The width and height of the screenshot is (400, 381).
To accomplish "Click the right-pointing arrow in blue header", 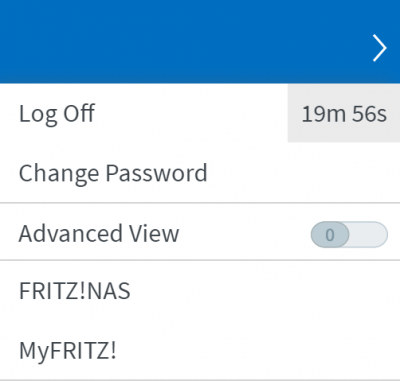I will (379, 48).
